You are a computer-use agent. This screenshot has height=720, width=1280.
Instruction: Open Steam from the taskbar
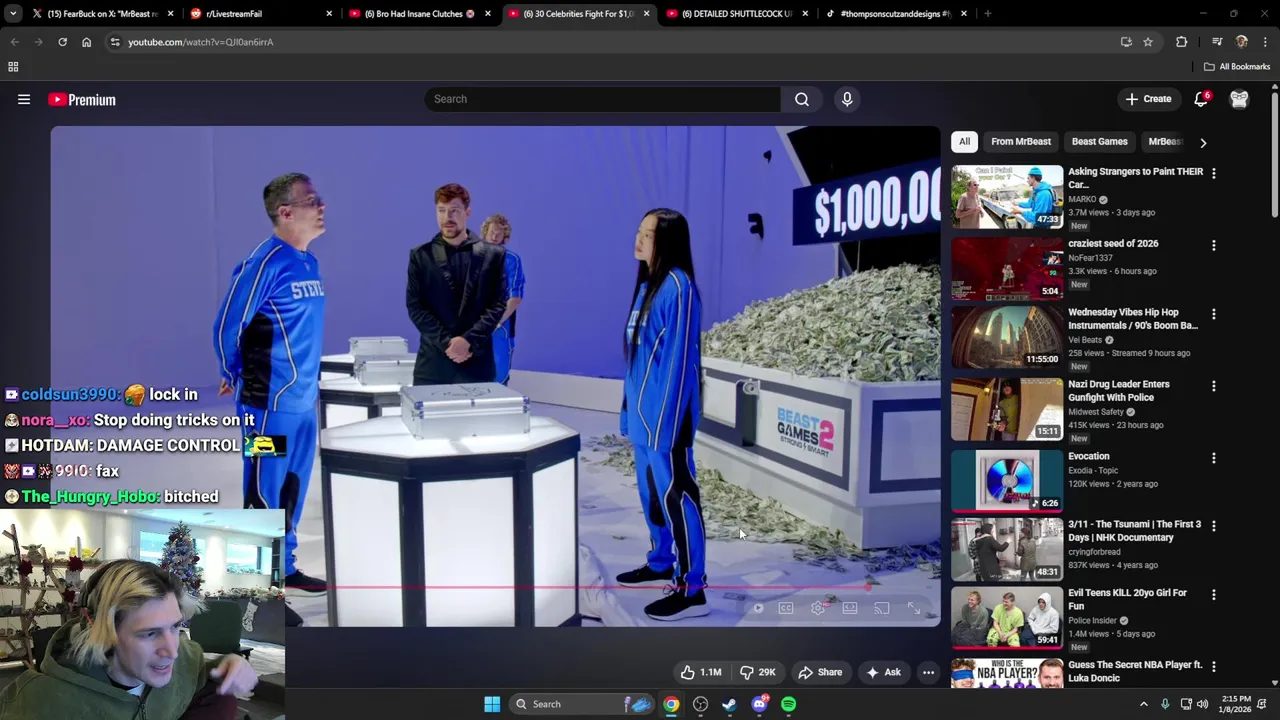[730, 704]
